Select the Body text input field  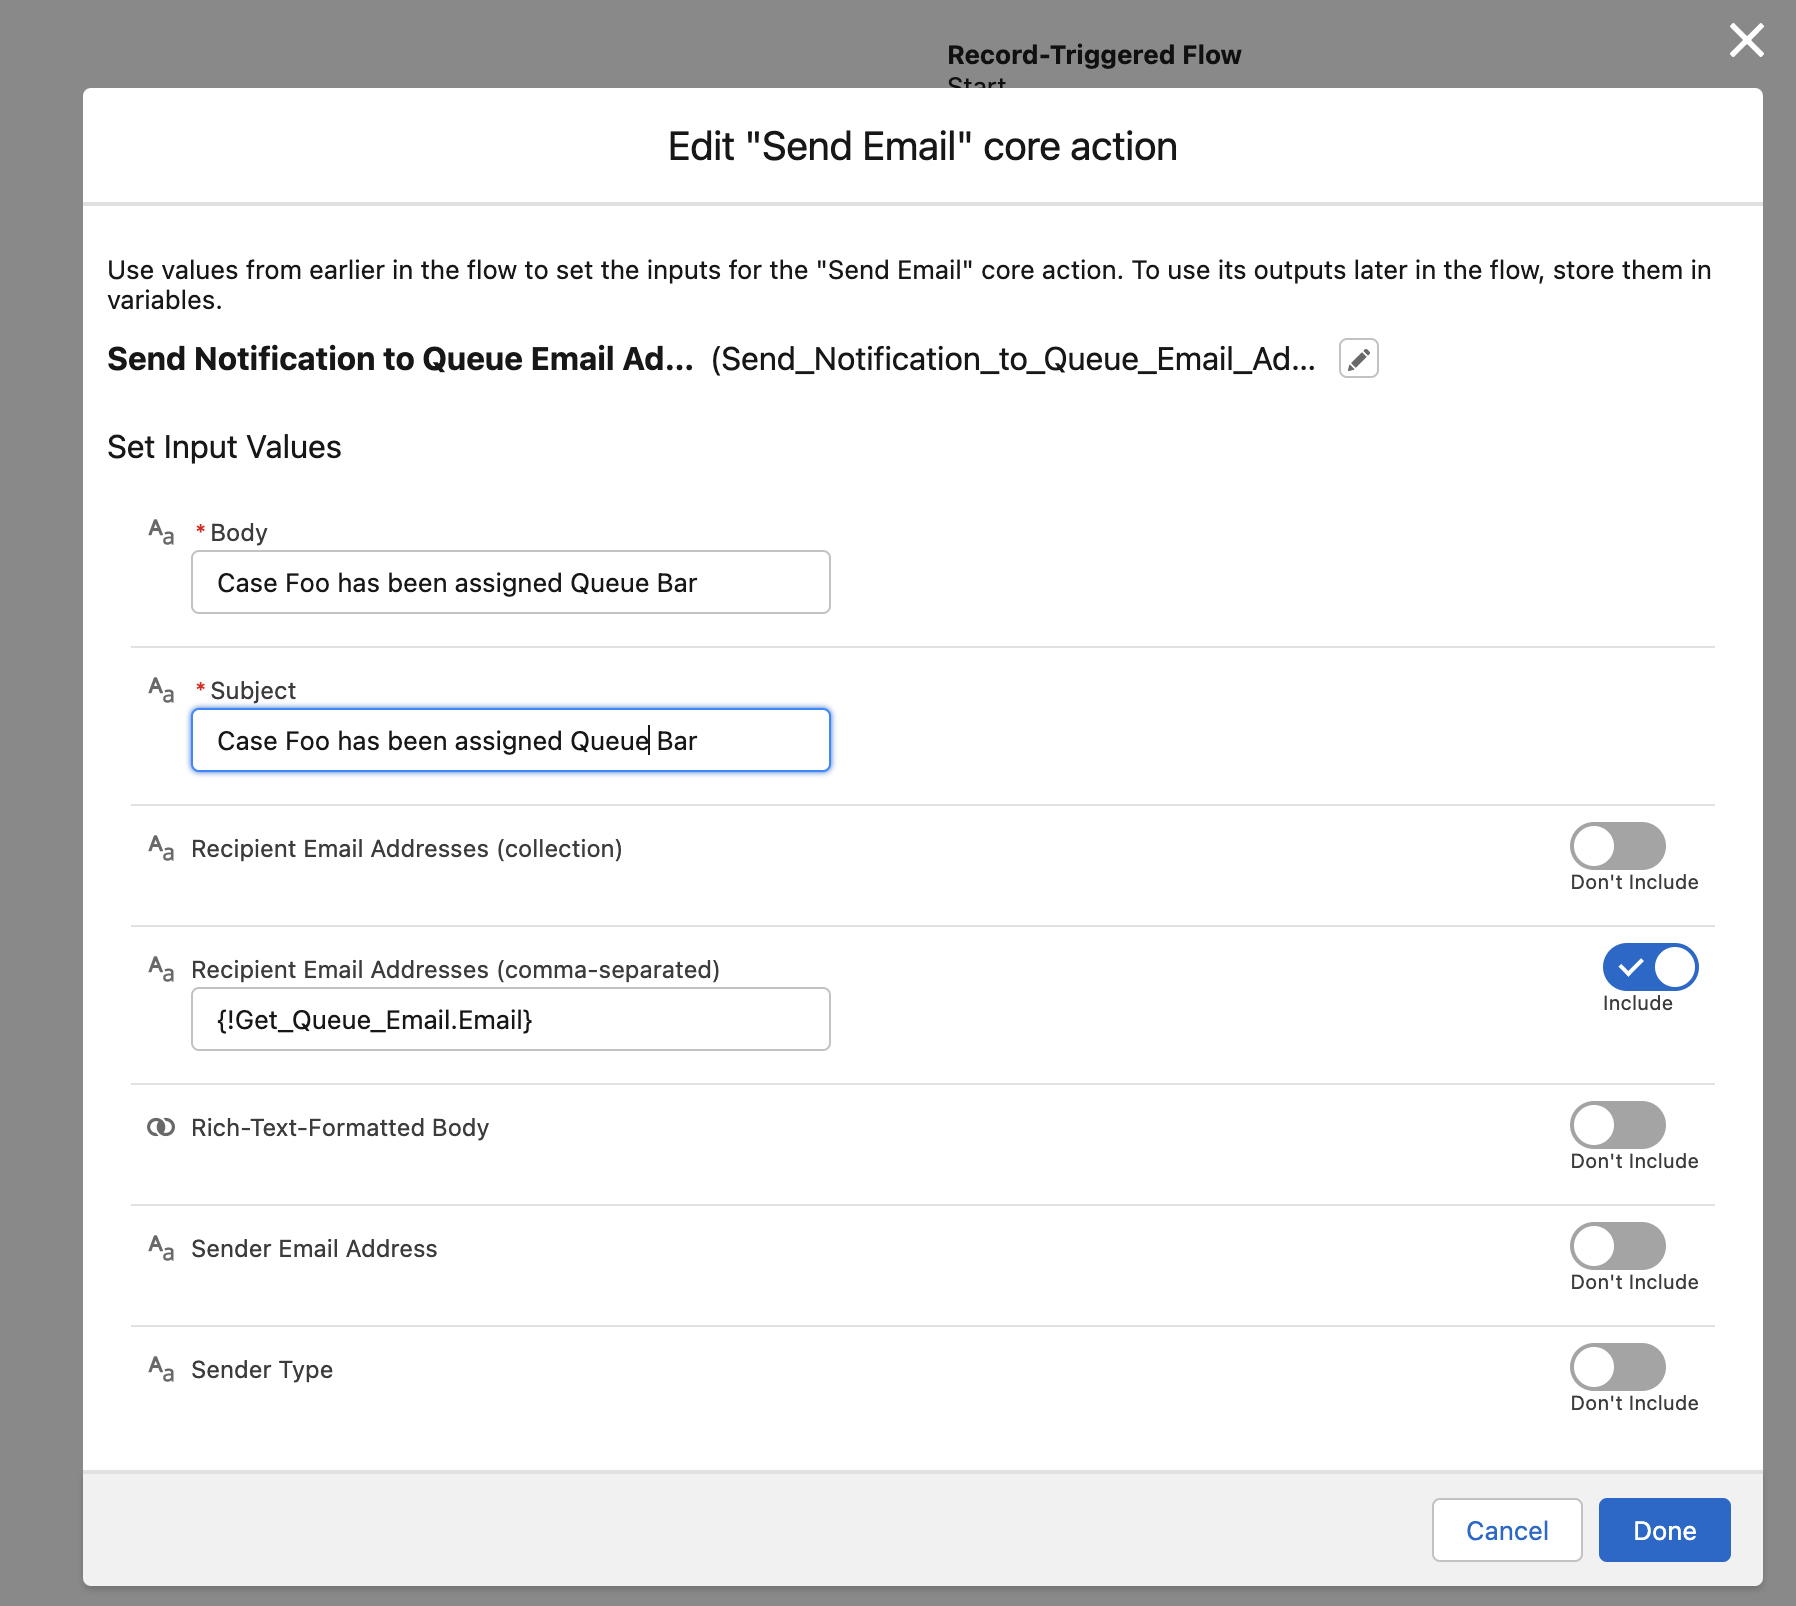(x=510, y=582)
